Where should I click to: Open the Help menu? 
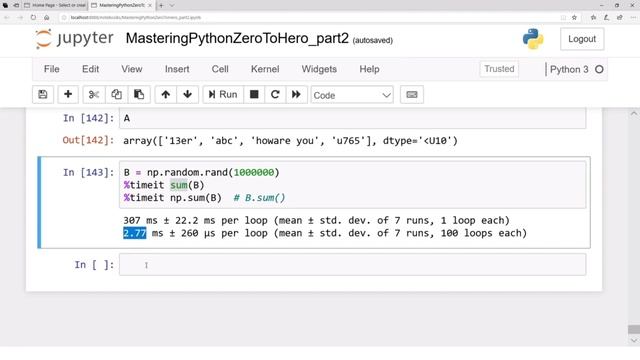point(369,69)
